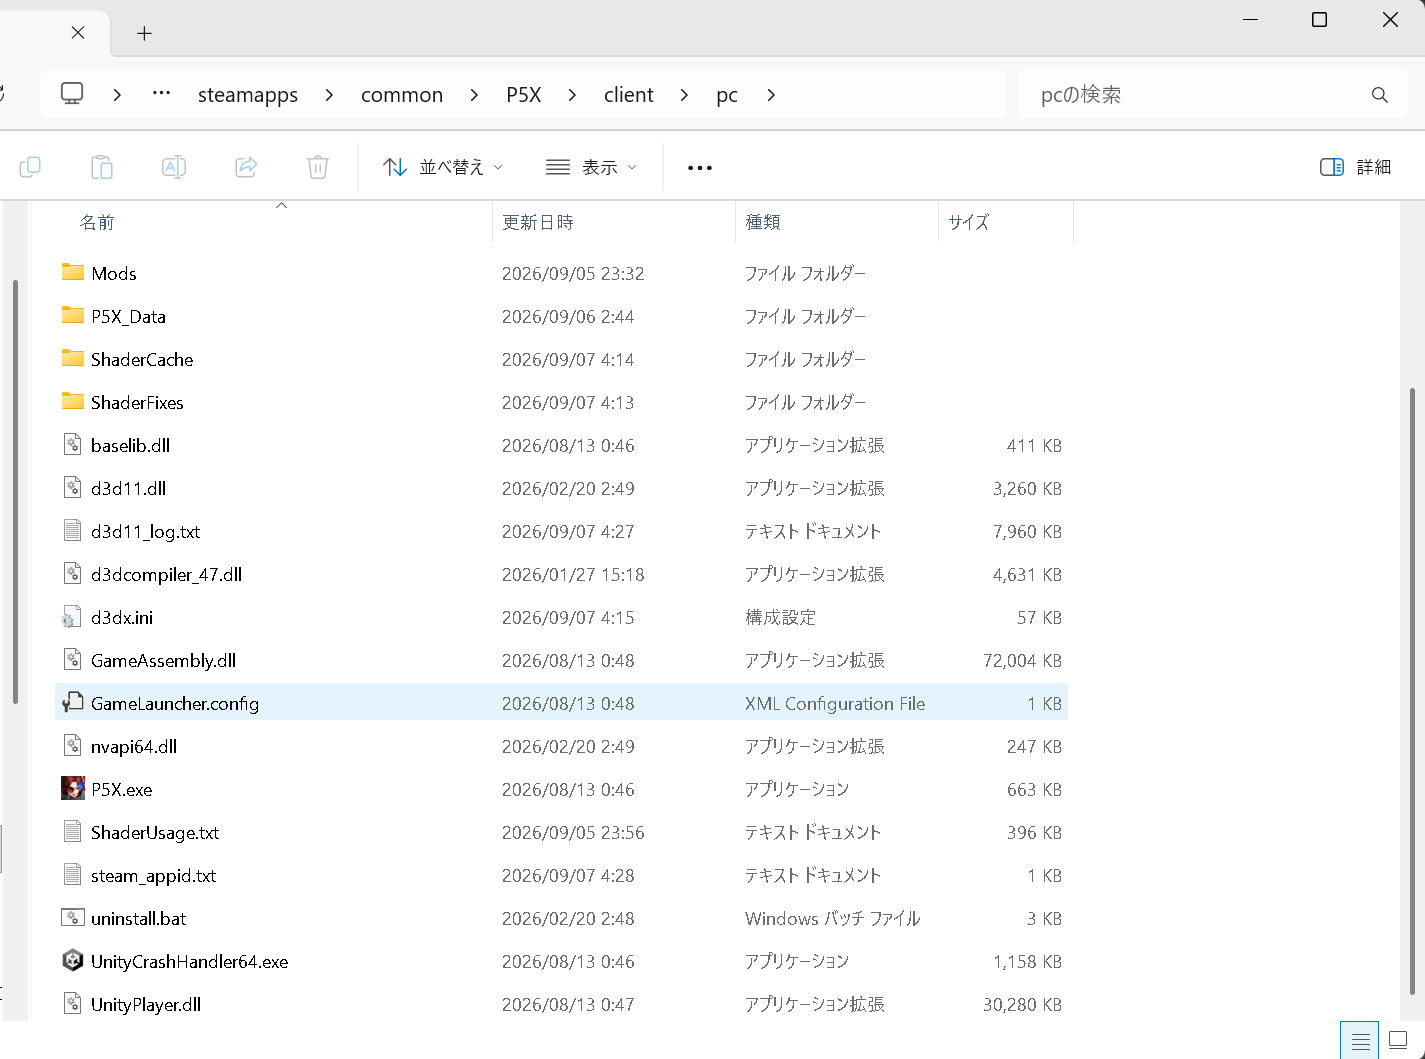
Task: Open the 表示 view dropdown
Action: coord(591,167)
